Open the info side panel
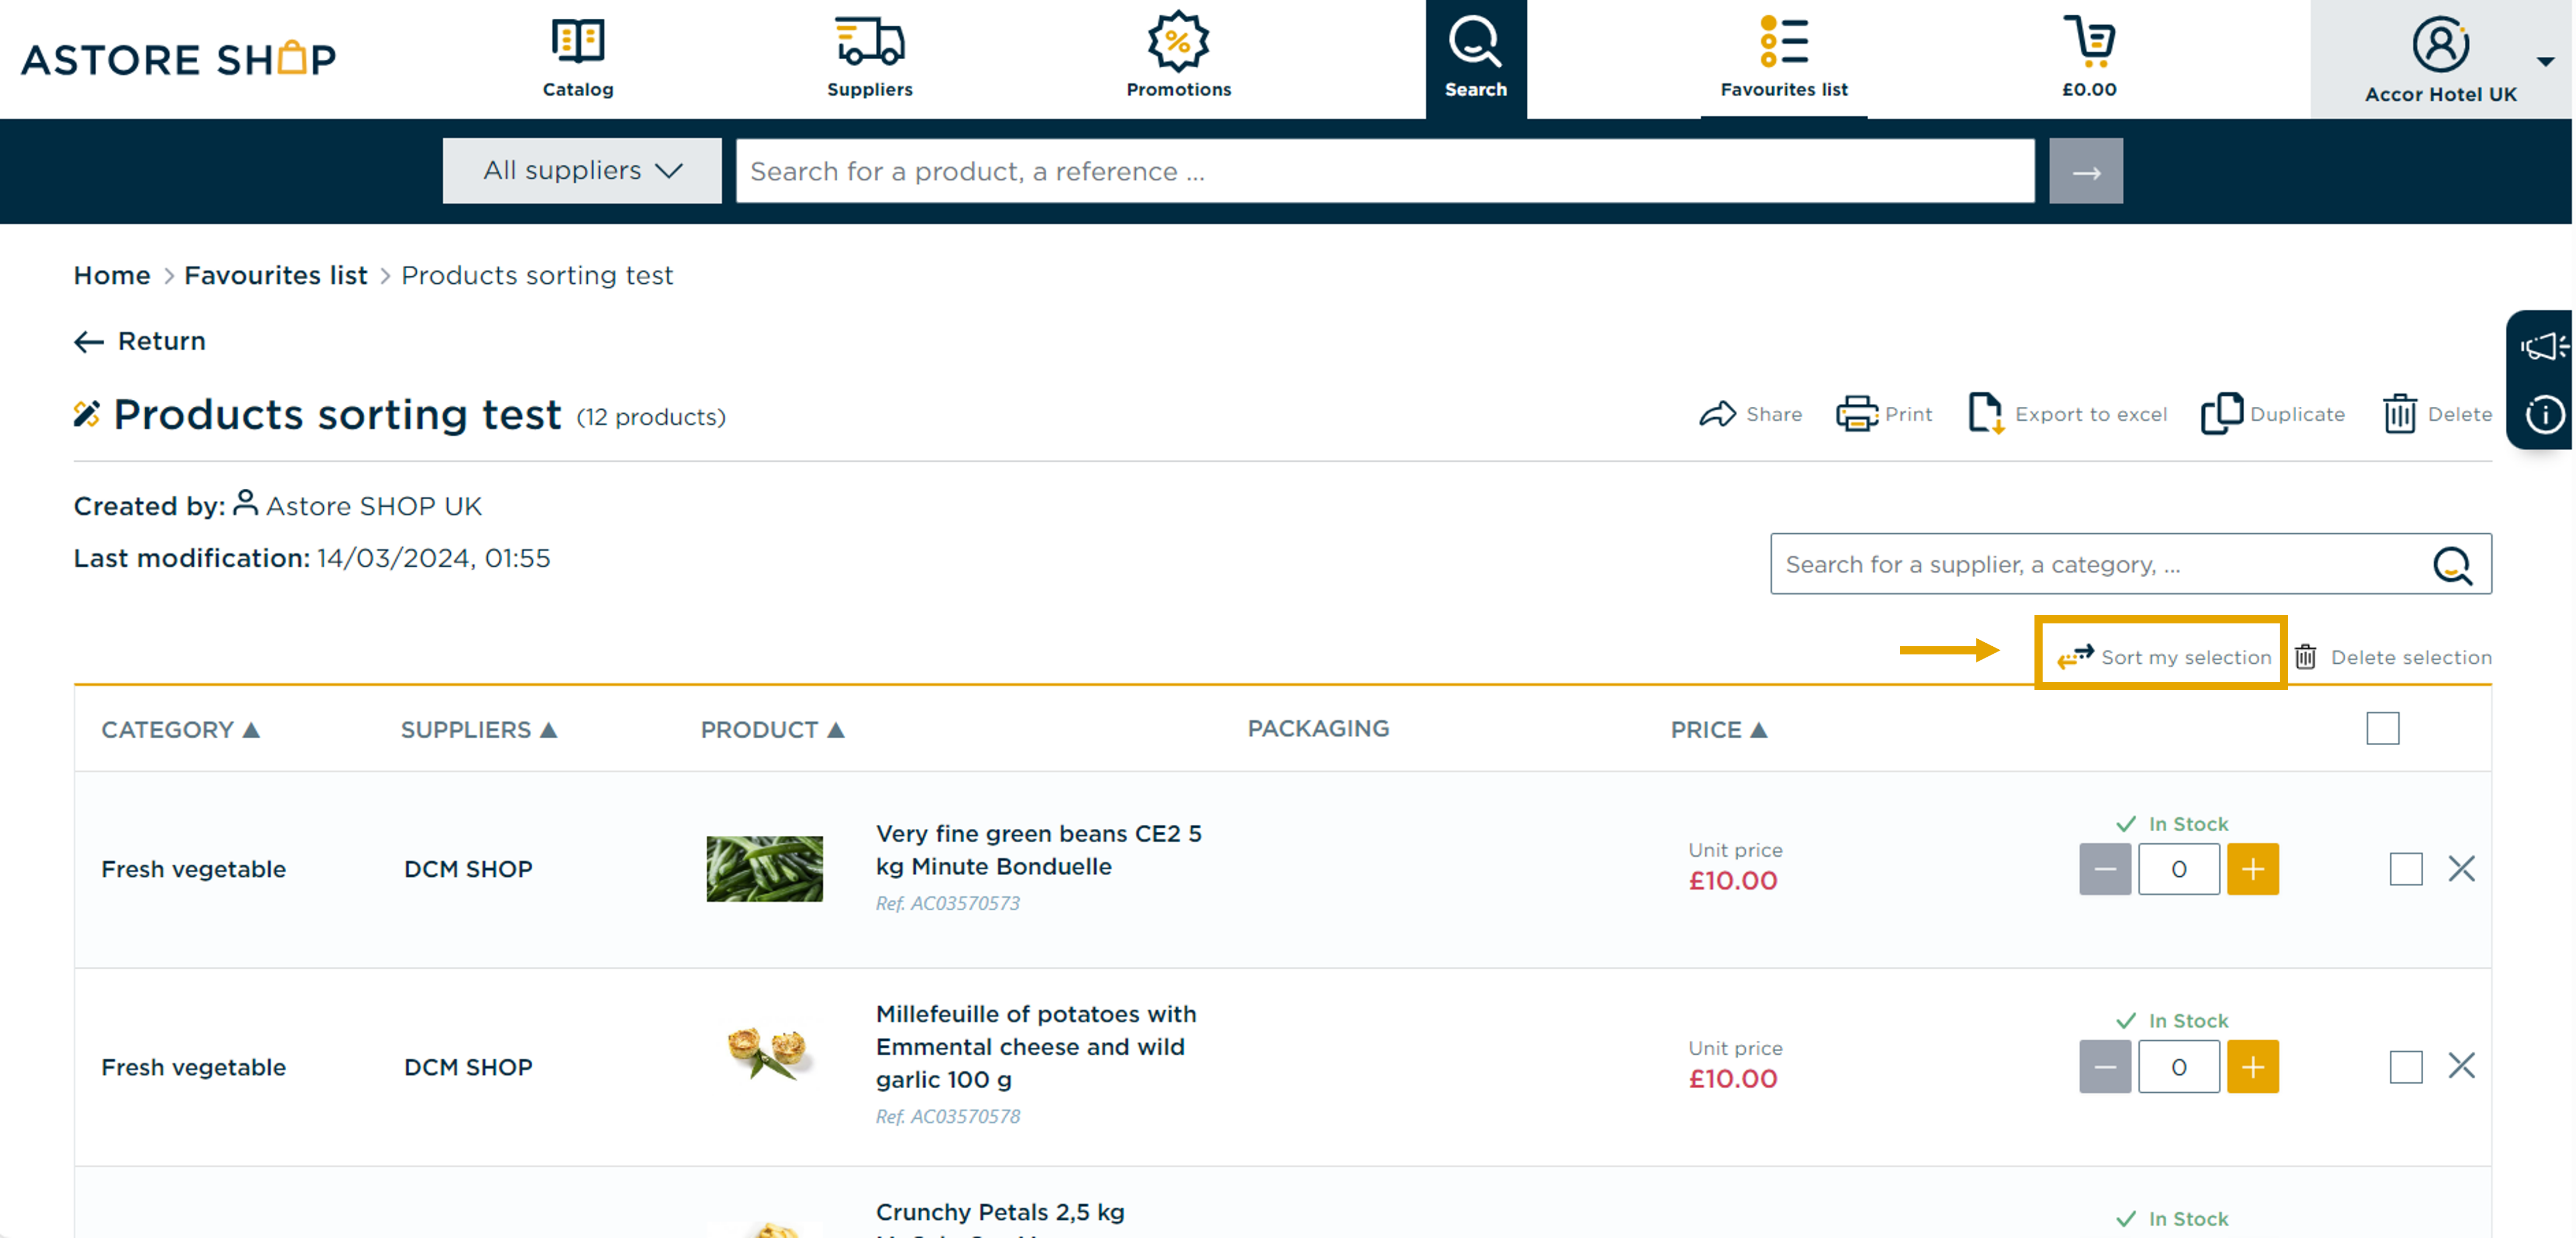 [x=2544, y=415]
